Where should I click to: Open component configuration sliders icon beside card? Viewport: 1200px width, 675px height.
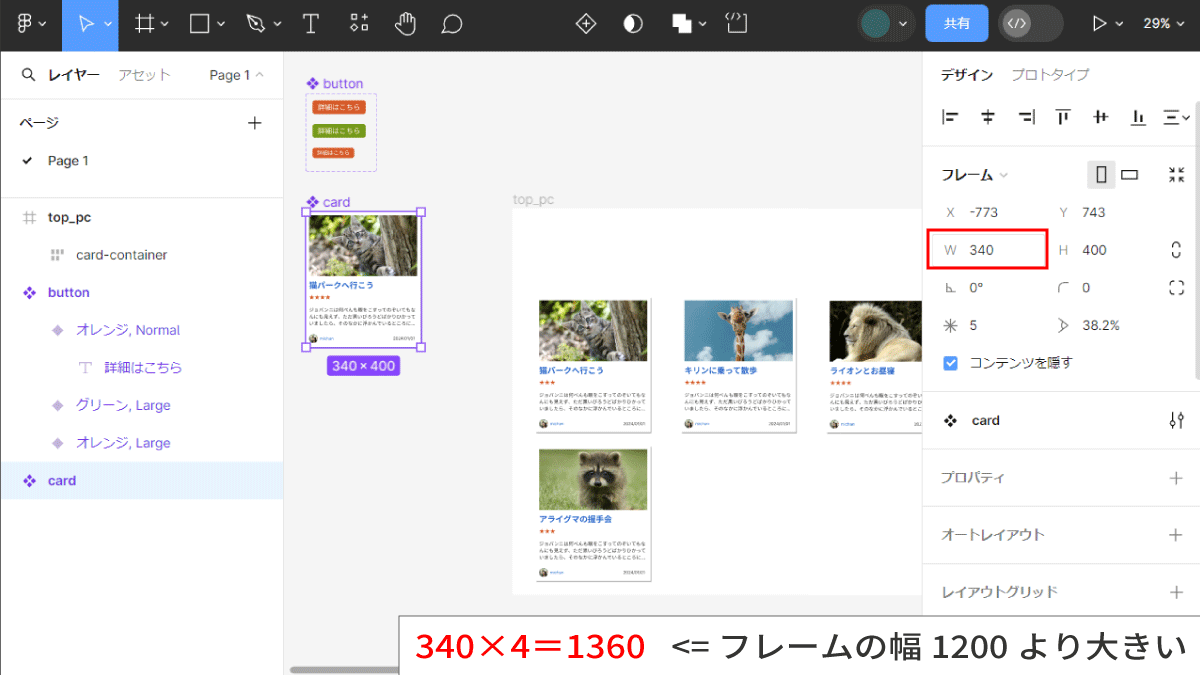[1176, 421]
